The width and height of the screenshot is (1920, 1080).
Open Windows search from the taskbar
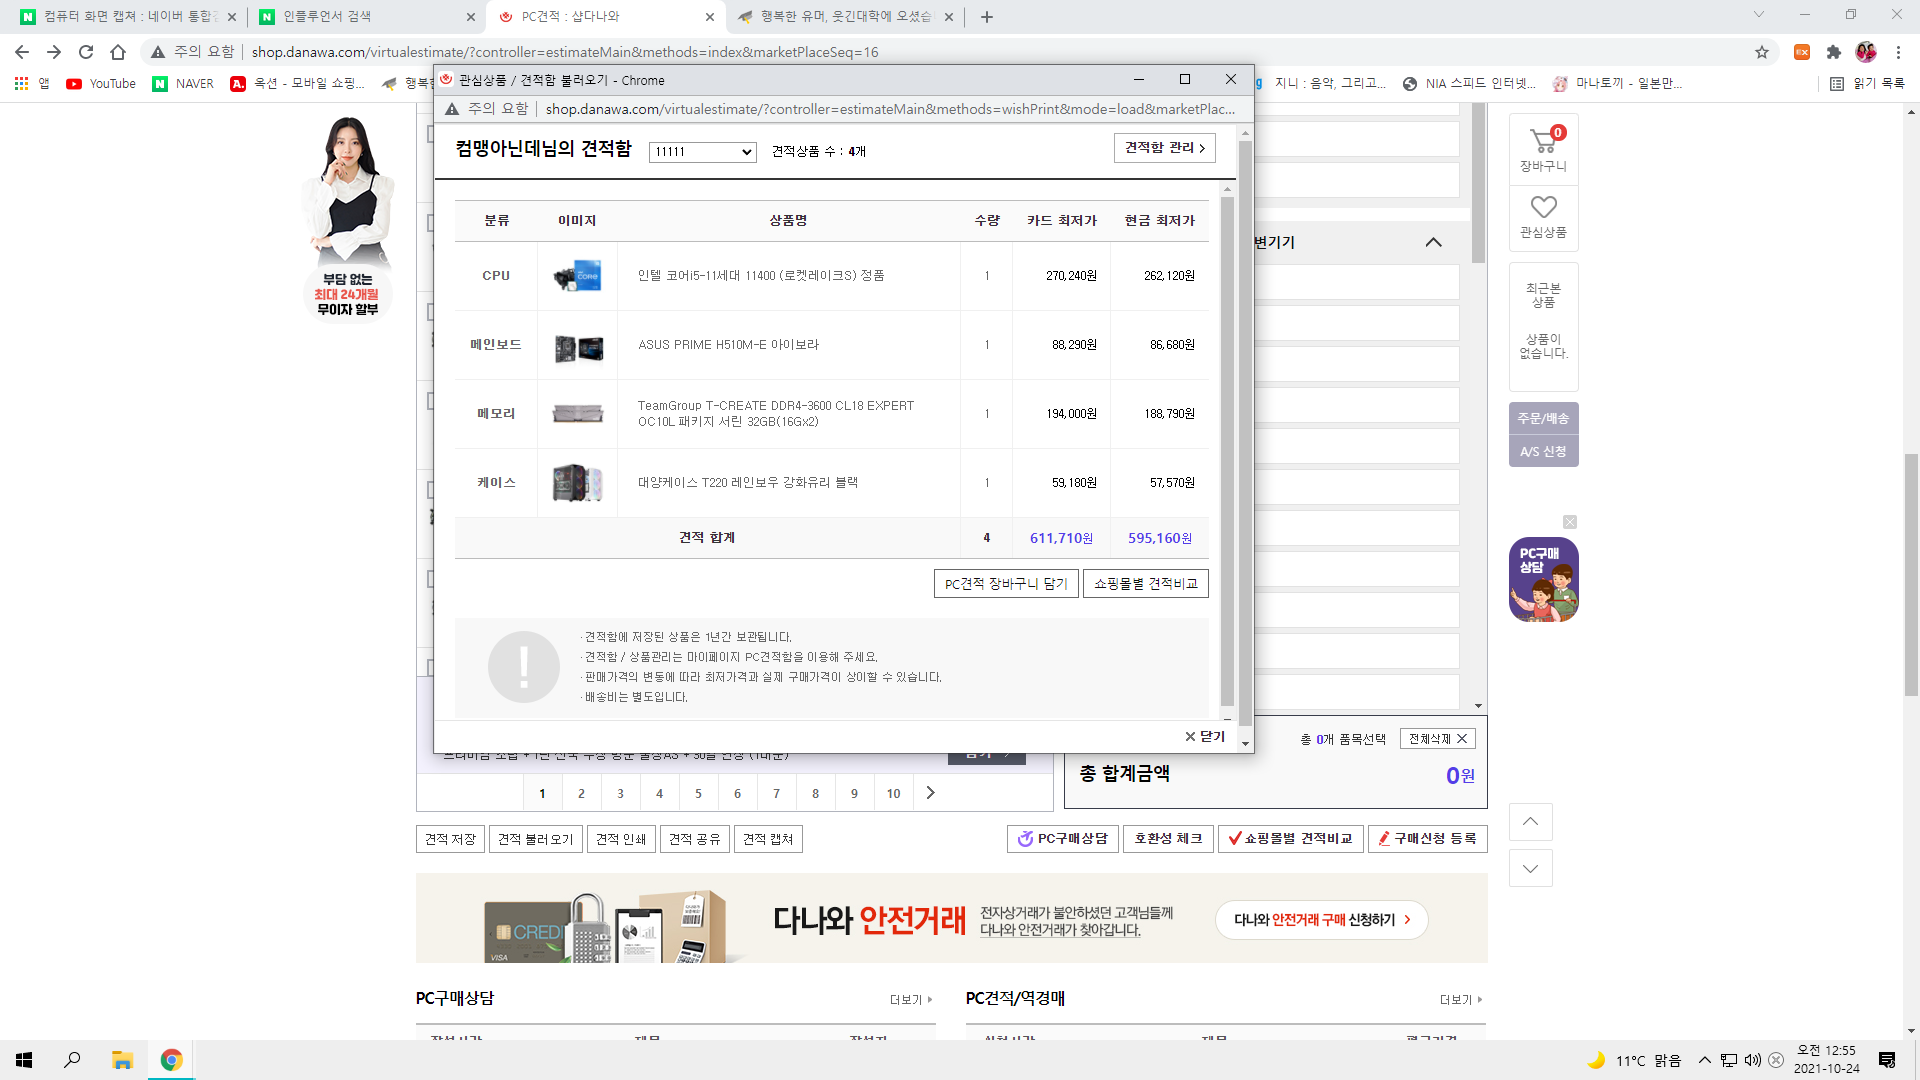(x=72, y=1060)
